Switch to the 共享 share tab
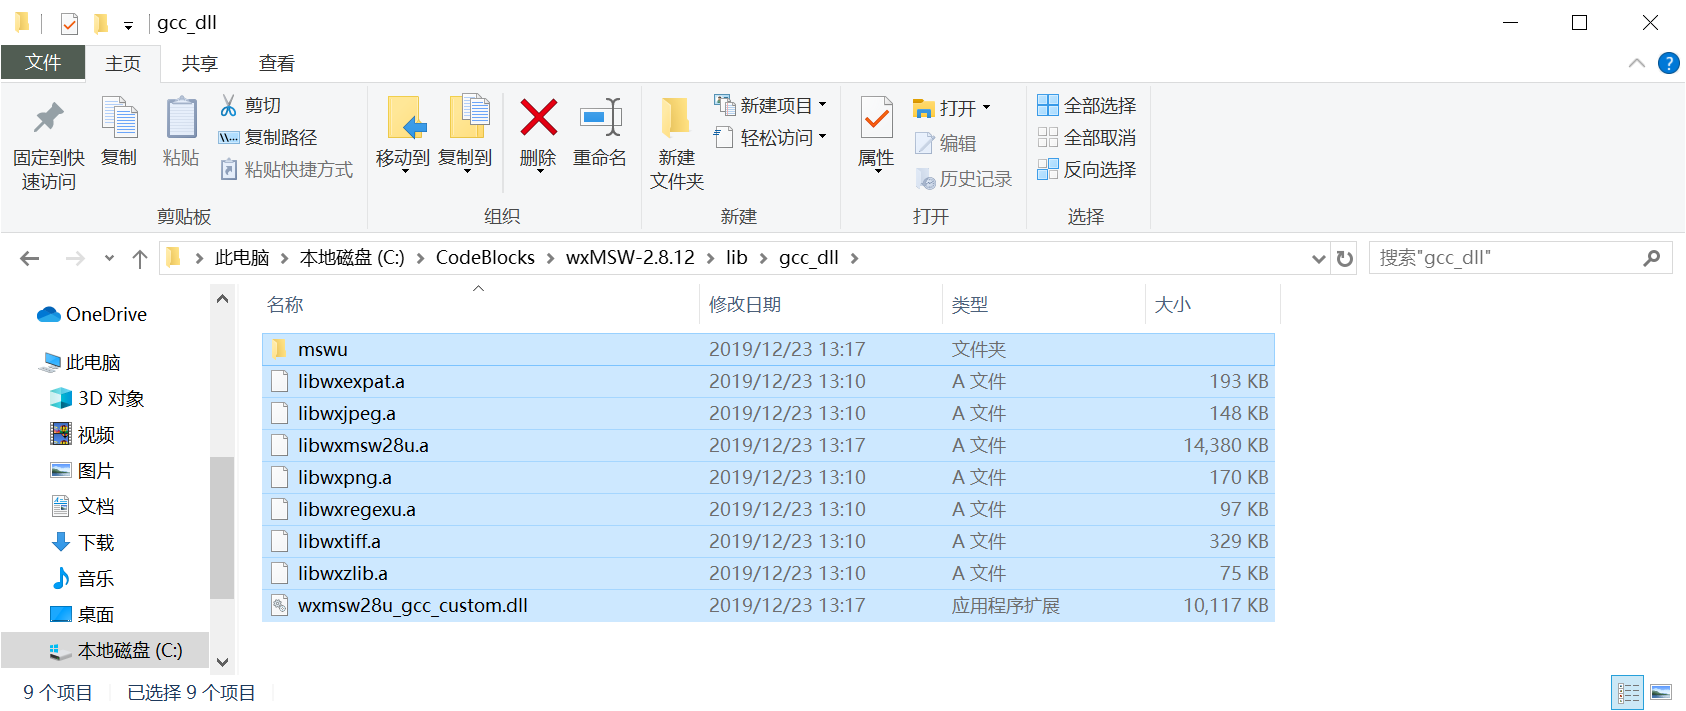This screenshot has height=711, width=1686. coord(199,63)
